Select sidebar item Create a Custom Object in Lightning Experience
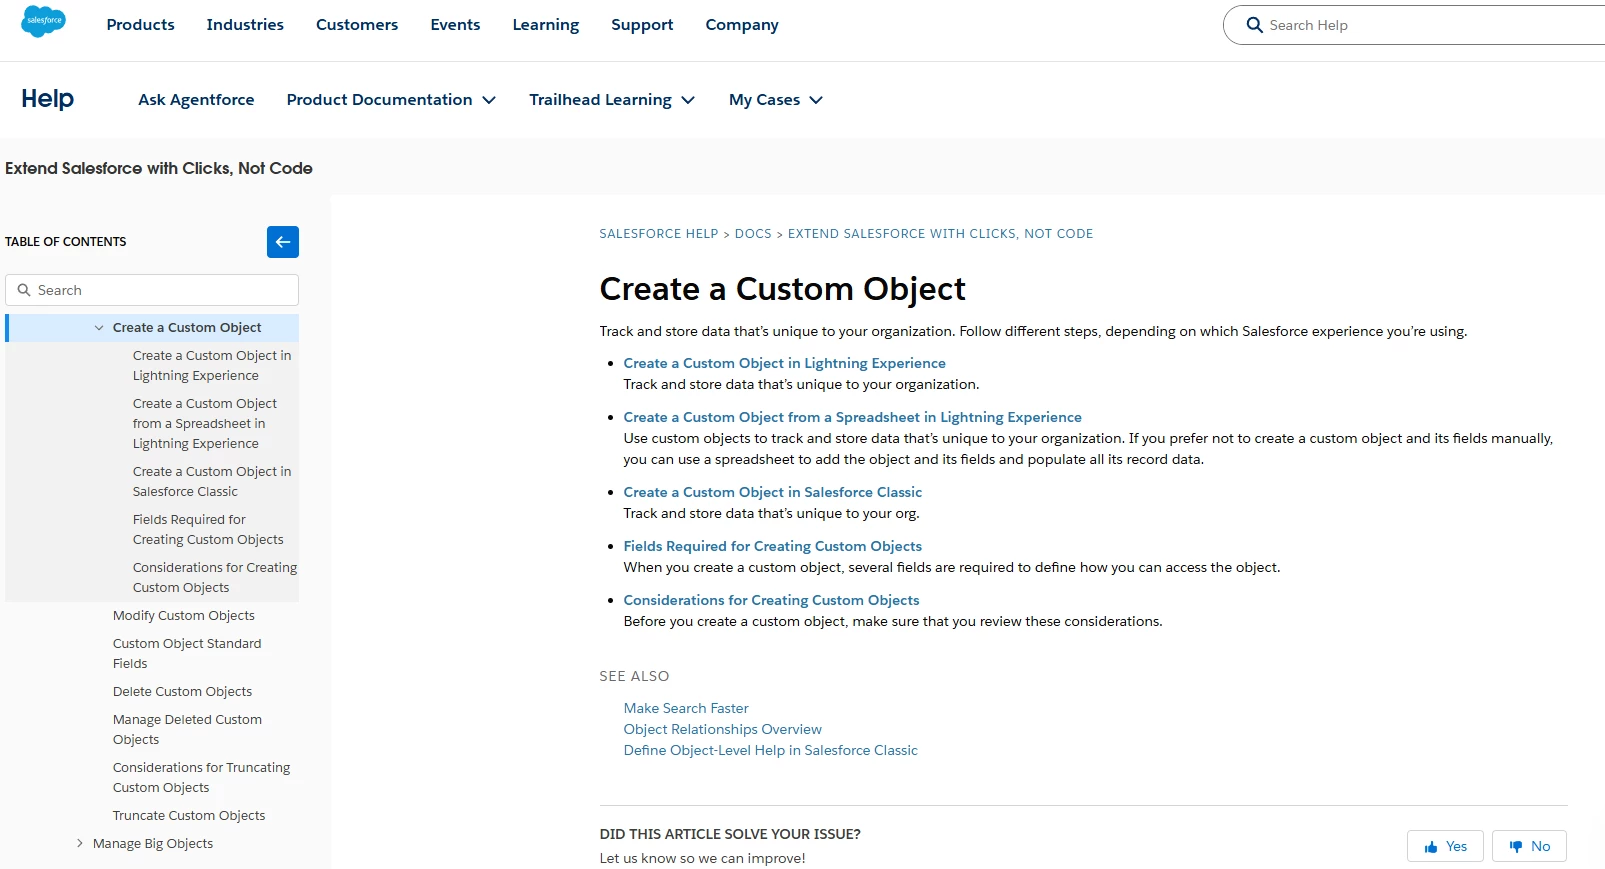The width and height of the screenshot is (1605, 869). coord(212,366)
